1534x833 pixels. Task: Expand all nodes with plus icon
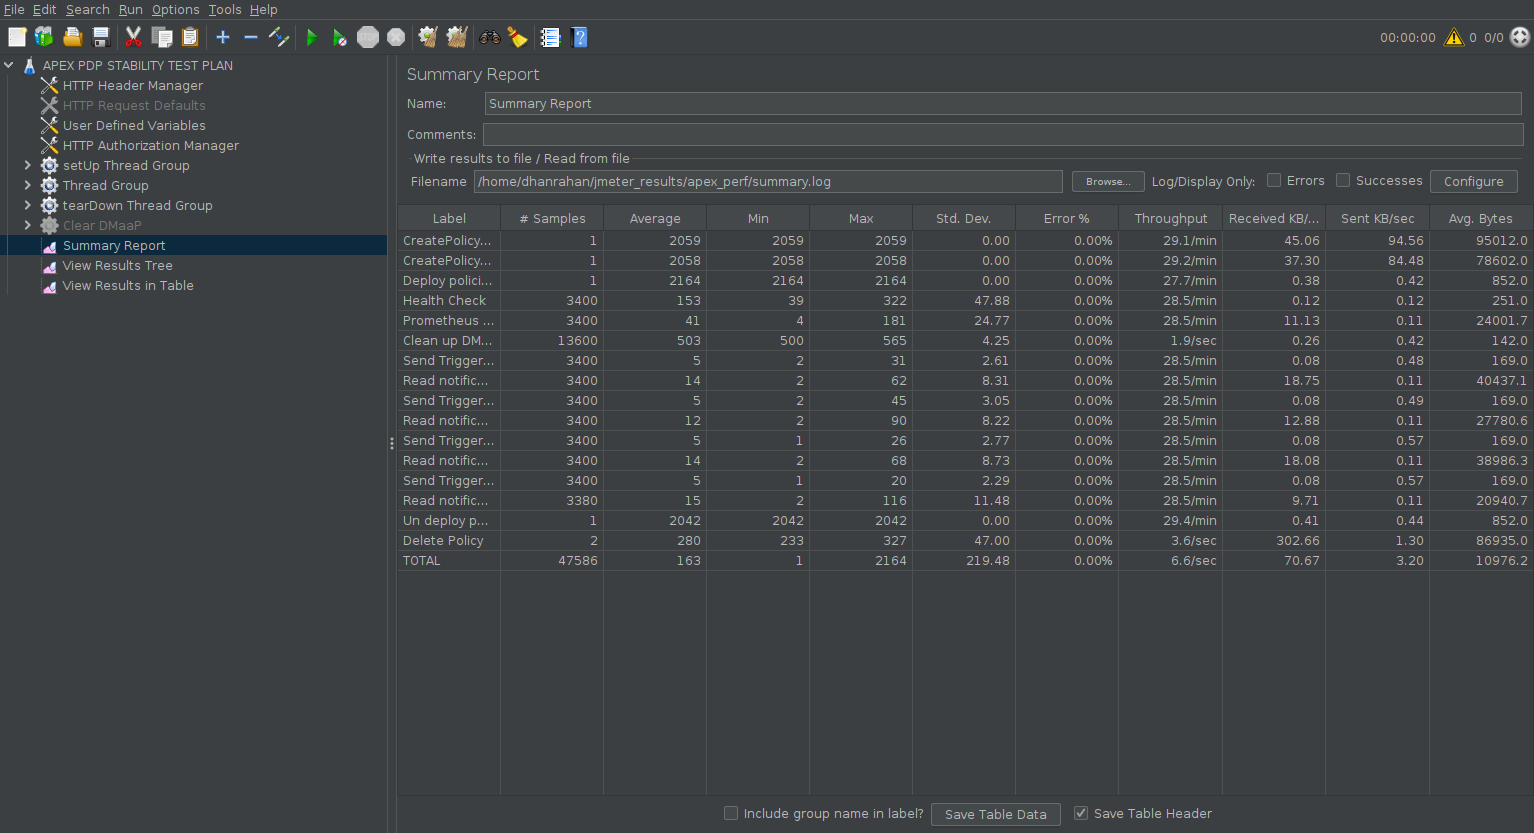pos(223,37)
